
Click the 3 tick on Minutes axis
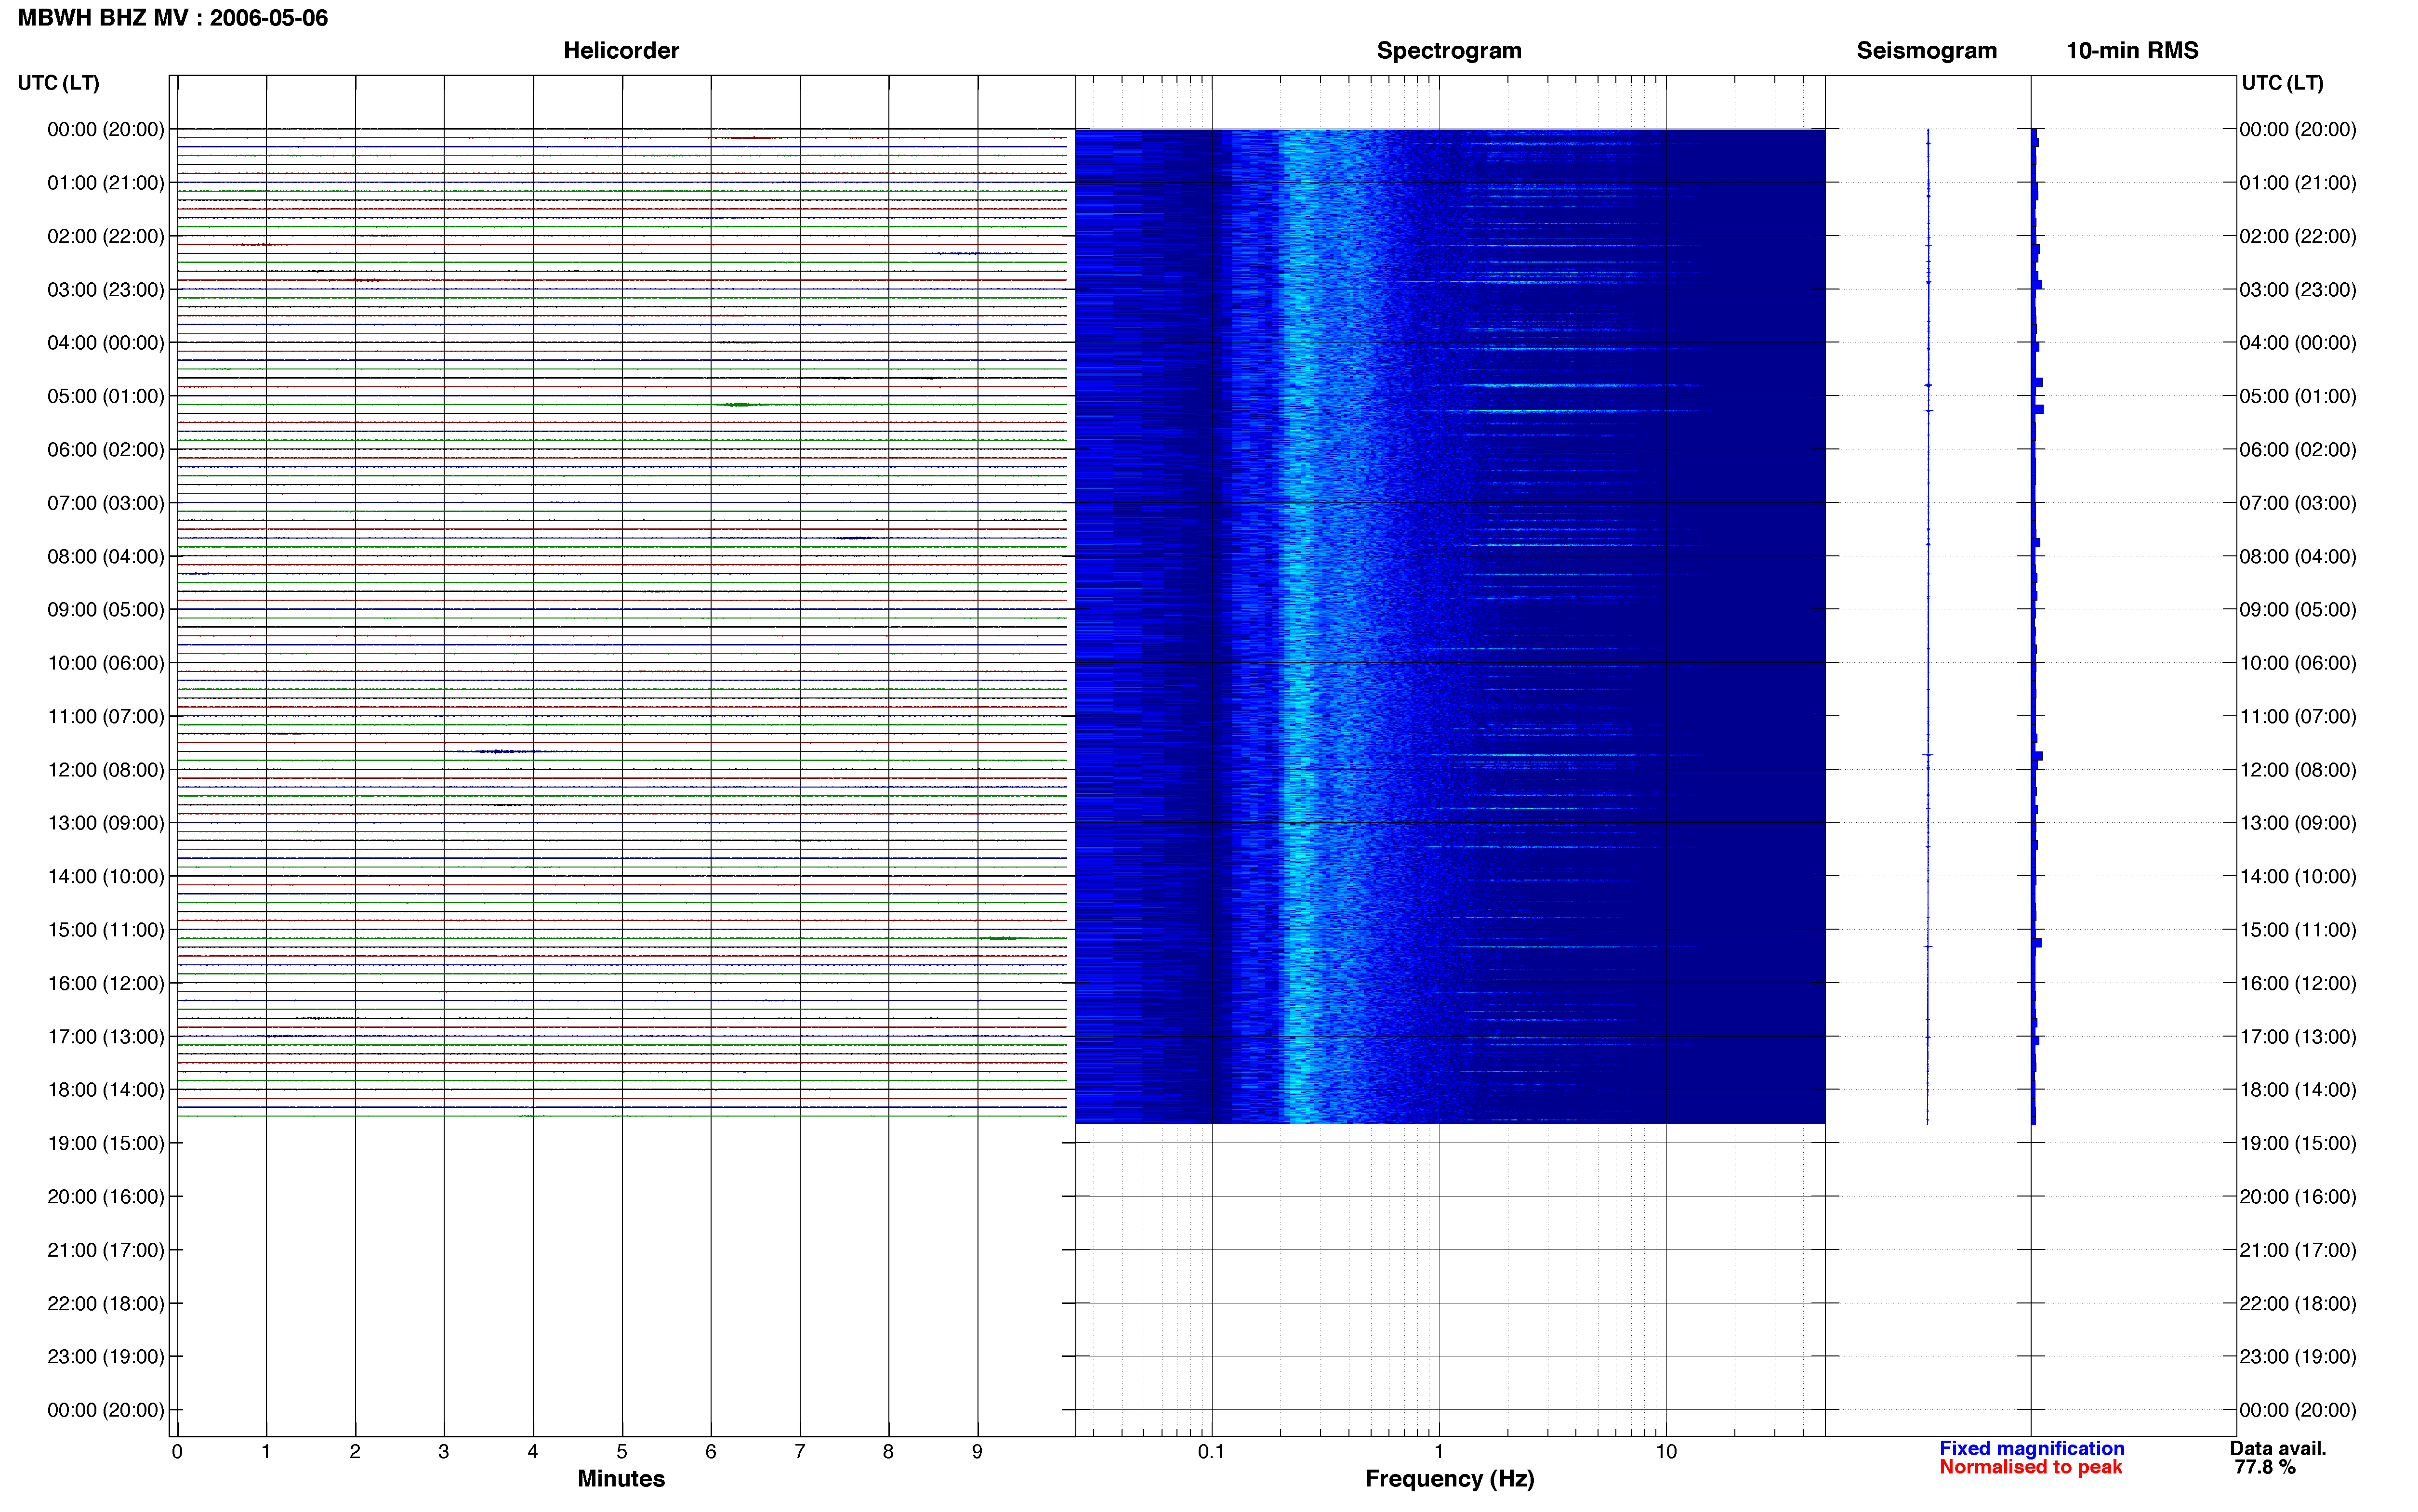pyautogui.click(x=444, y=1452)
